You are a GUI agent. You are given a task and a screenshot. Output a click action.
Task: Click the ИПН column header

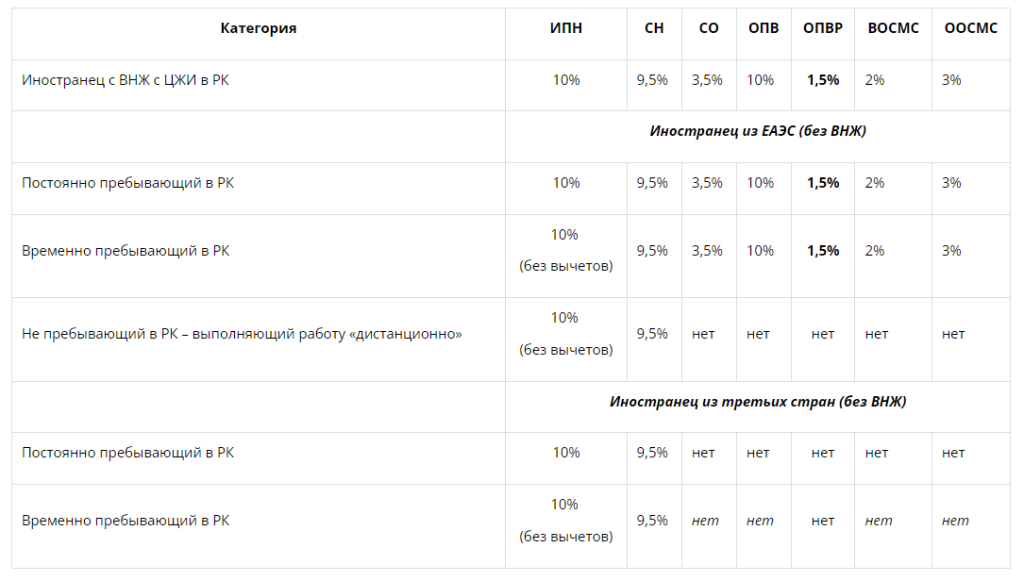tap(566, 28)
